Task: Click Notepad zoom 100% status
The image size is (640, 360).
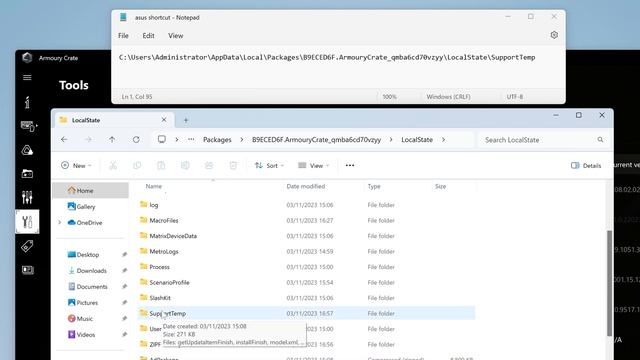Action: click(x=389, y=97)
